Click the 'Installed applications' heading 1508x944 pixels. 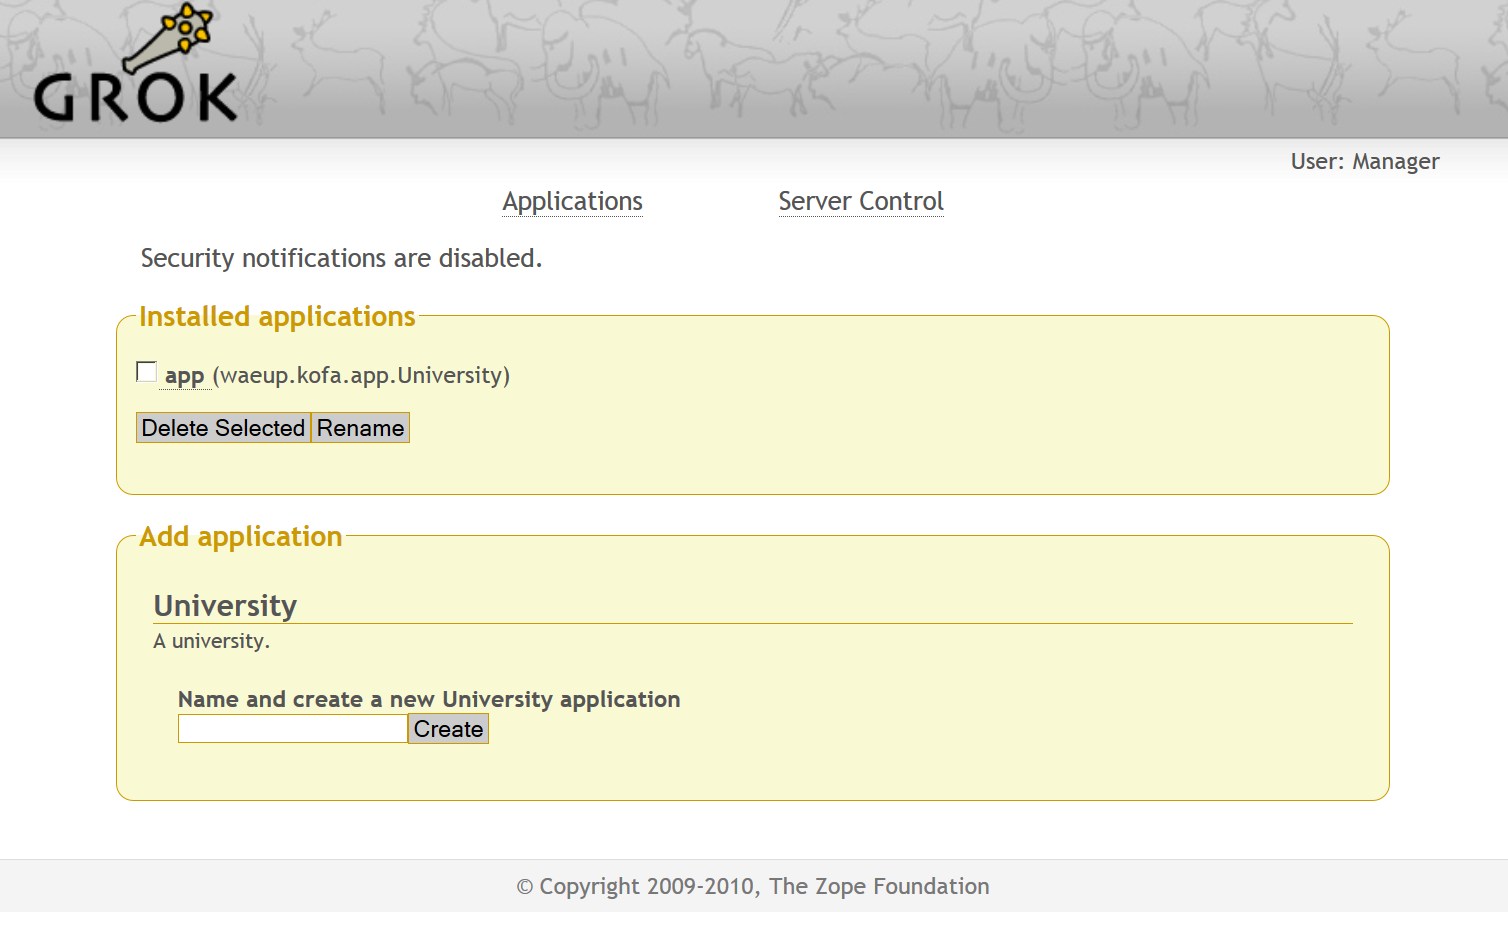click(x=277, y=316)
